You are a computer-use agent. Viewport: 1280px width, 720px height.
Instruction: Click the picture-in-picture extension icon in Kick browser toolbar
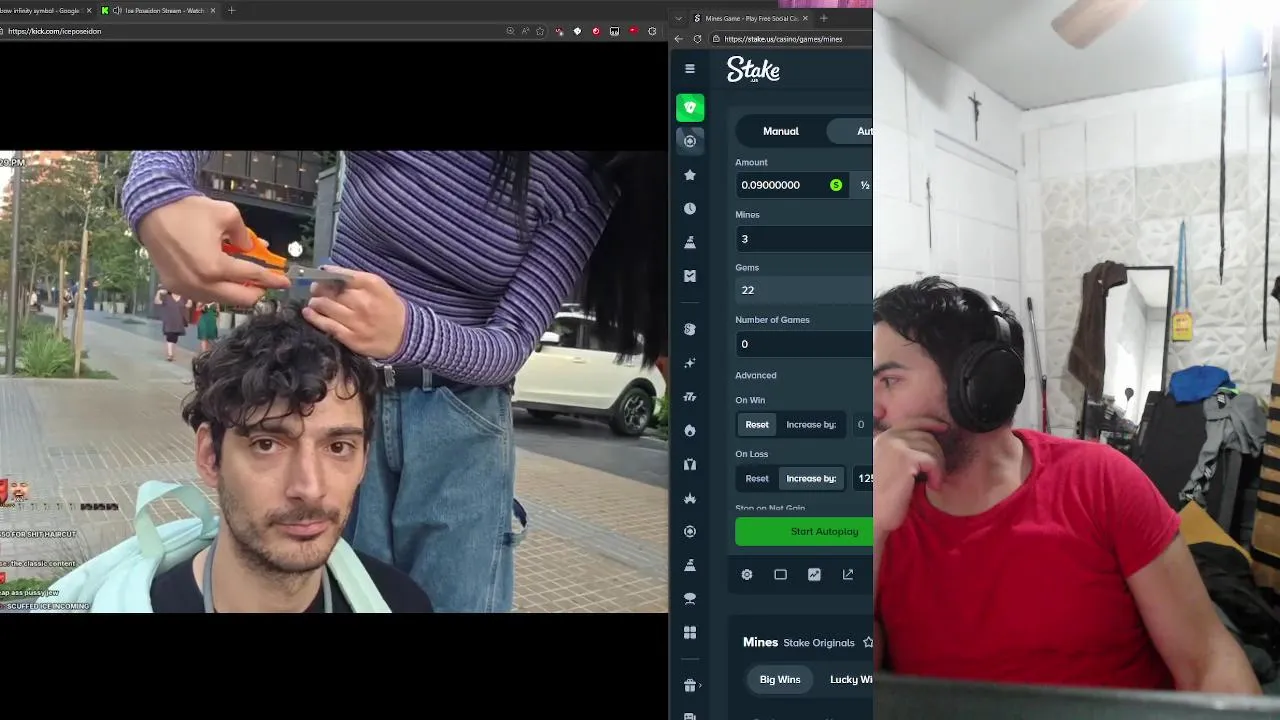[x=615, y=31]
